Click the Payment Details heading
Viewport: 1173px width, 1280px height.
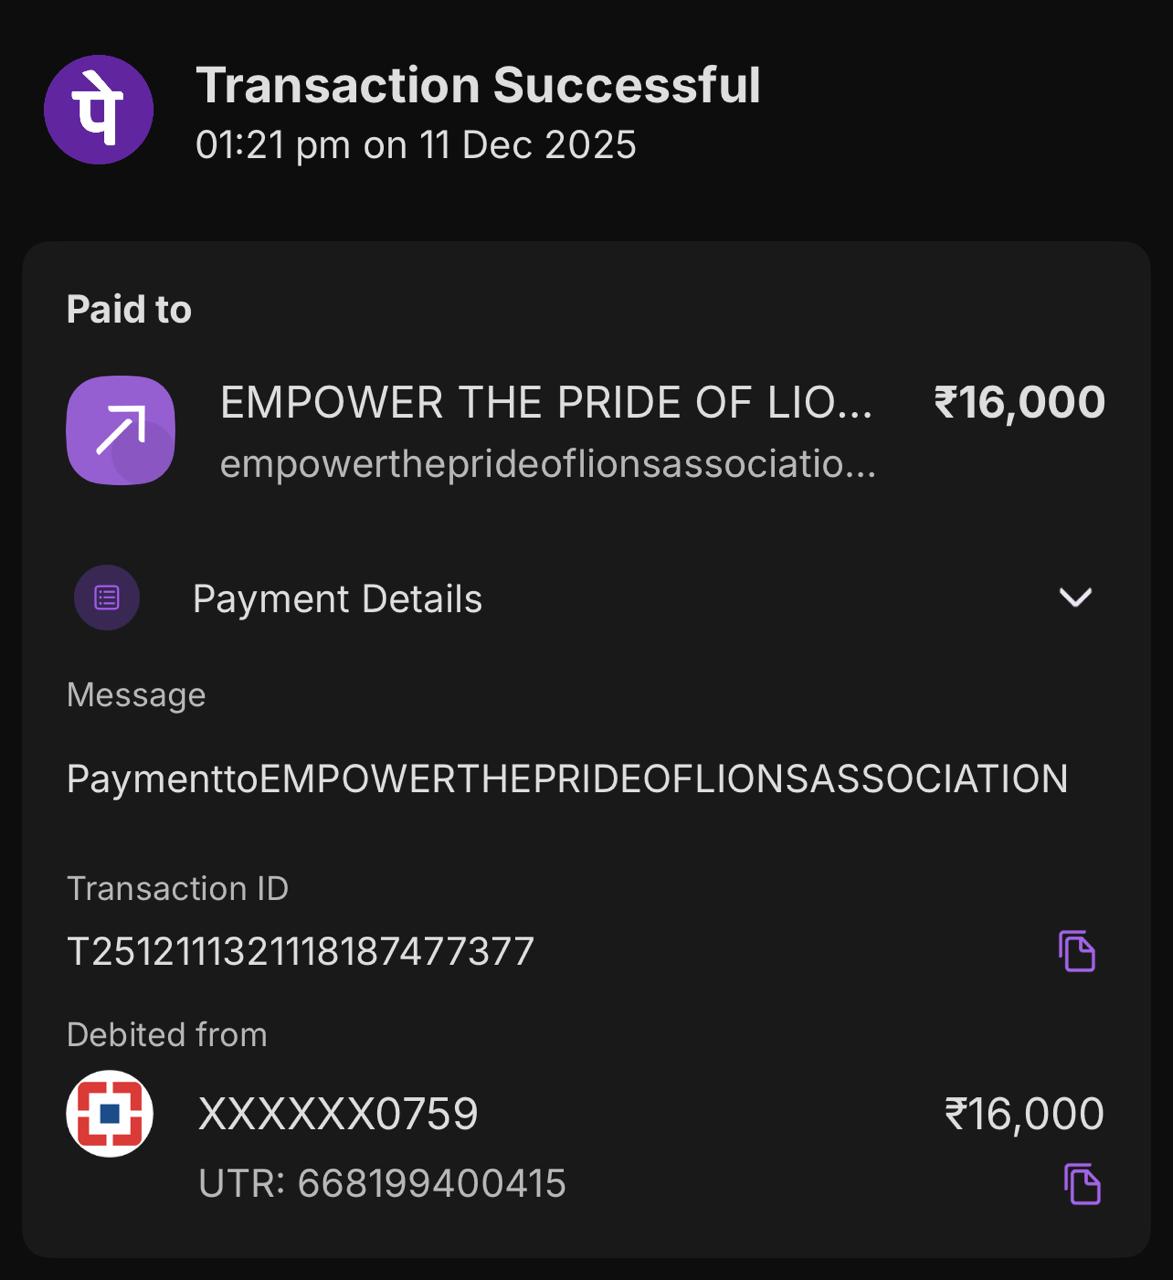337,599
